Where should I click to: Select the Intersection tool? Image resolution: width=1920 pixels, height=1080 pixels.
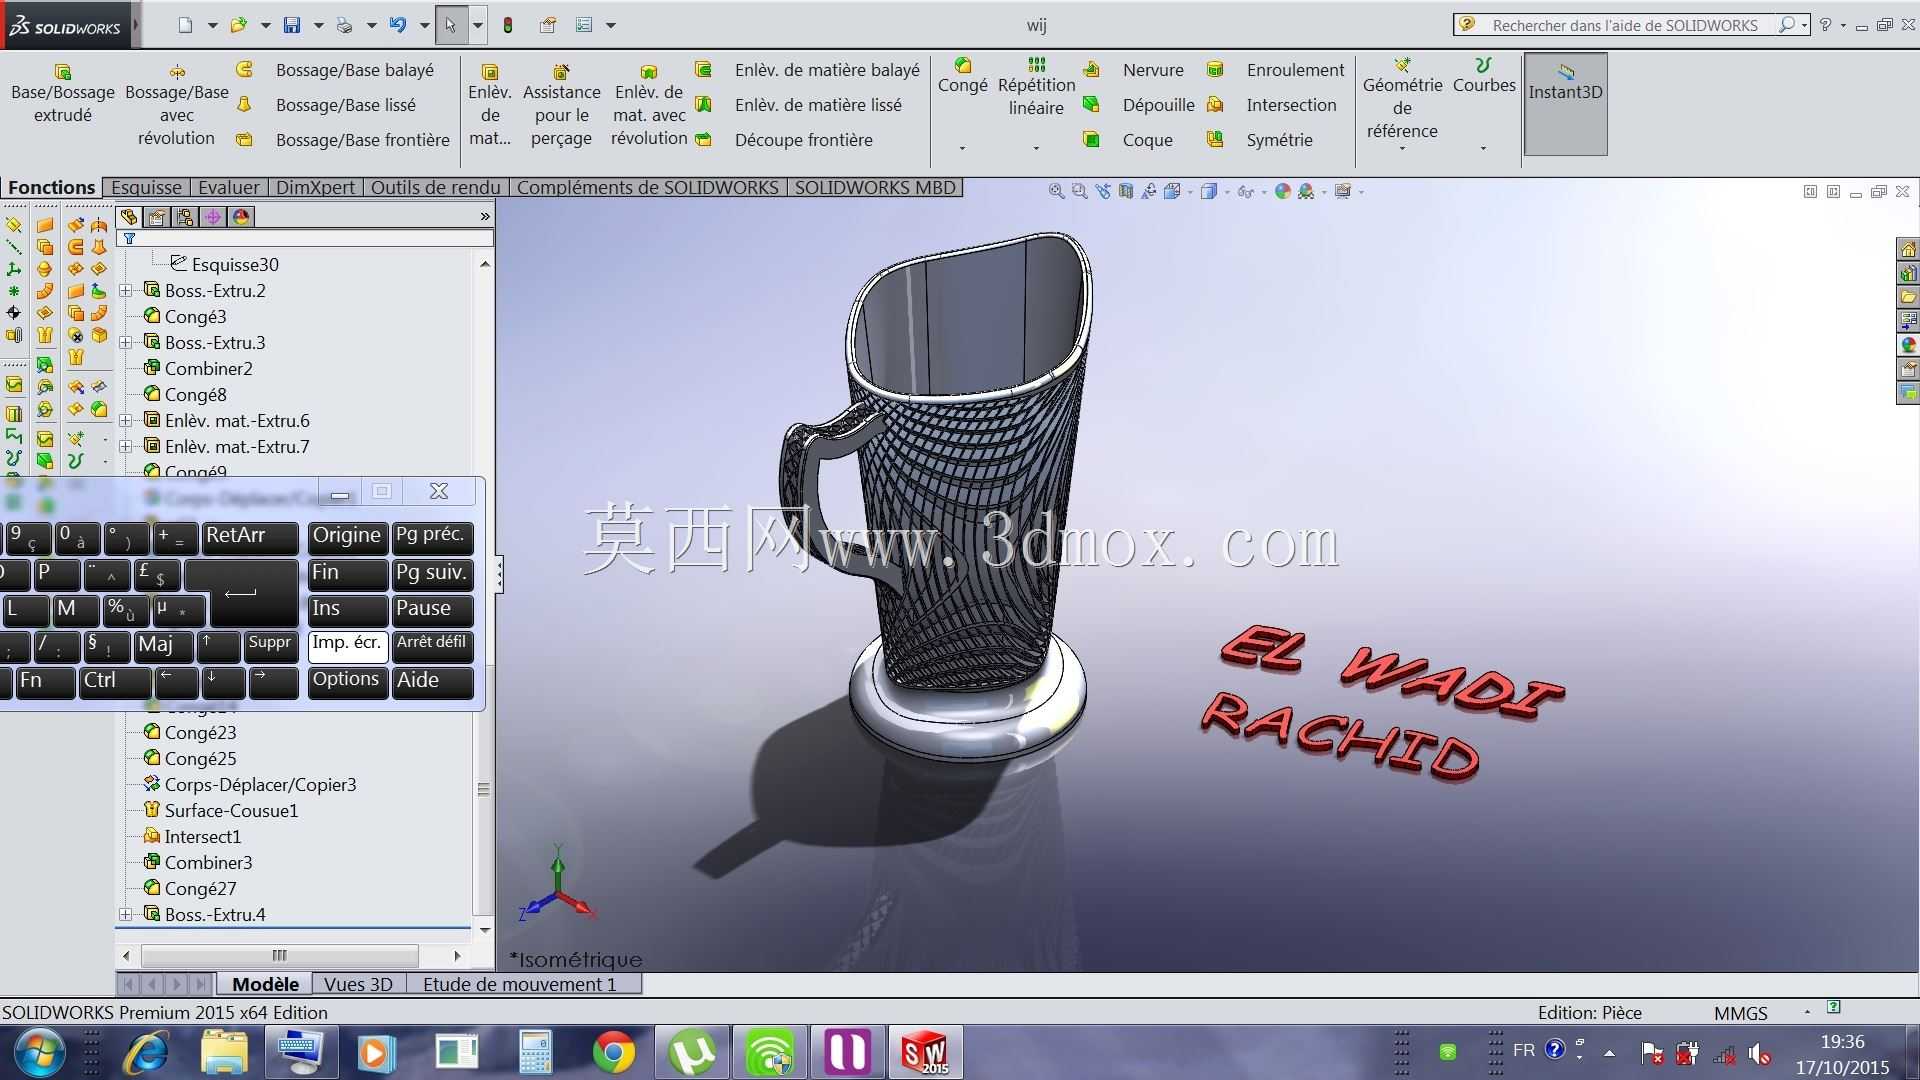point(1272,105)
